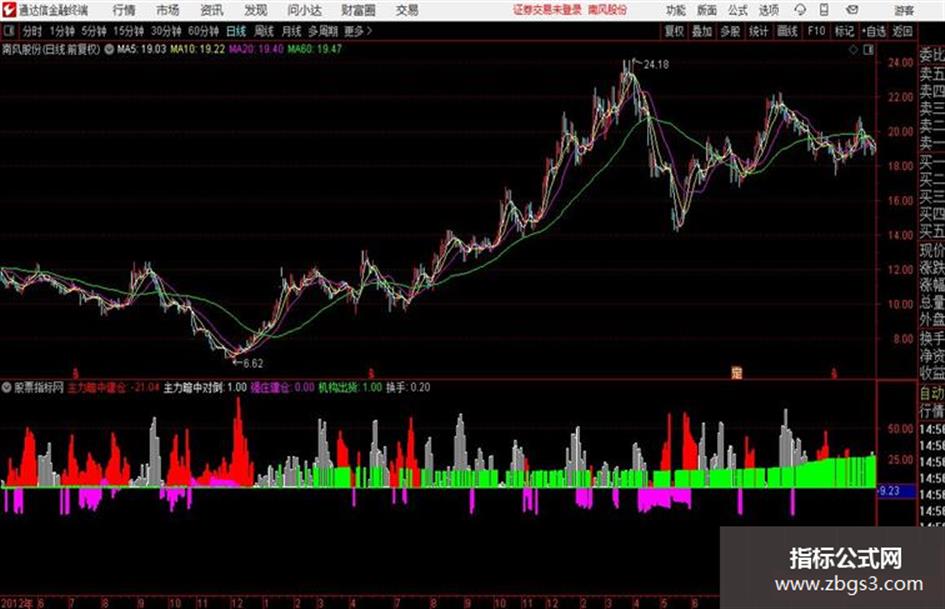Click the 24.18 peak price label
The image size is (945, 609).
[x=656, y=65]
